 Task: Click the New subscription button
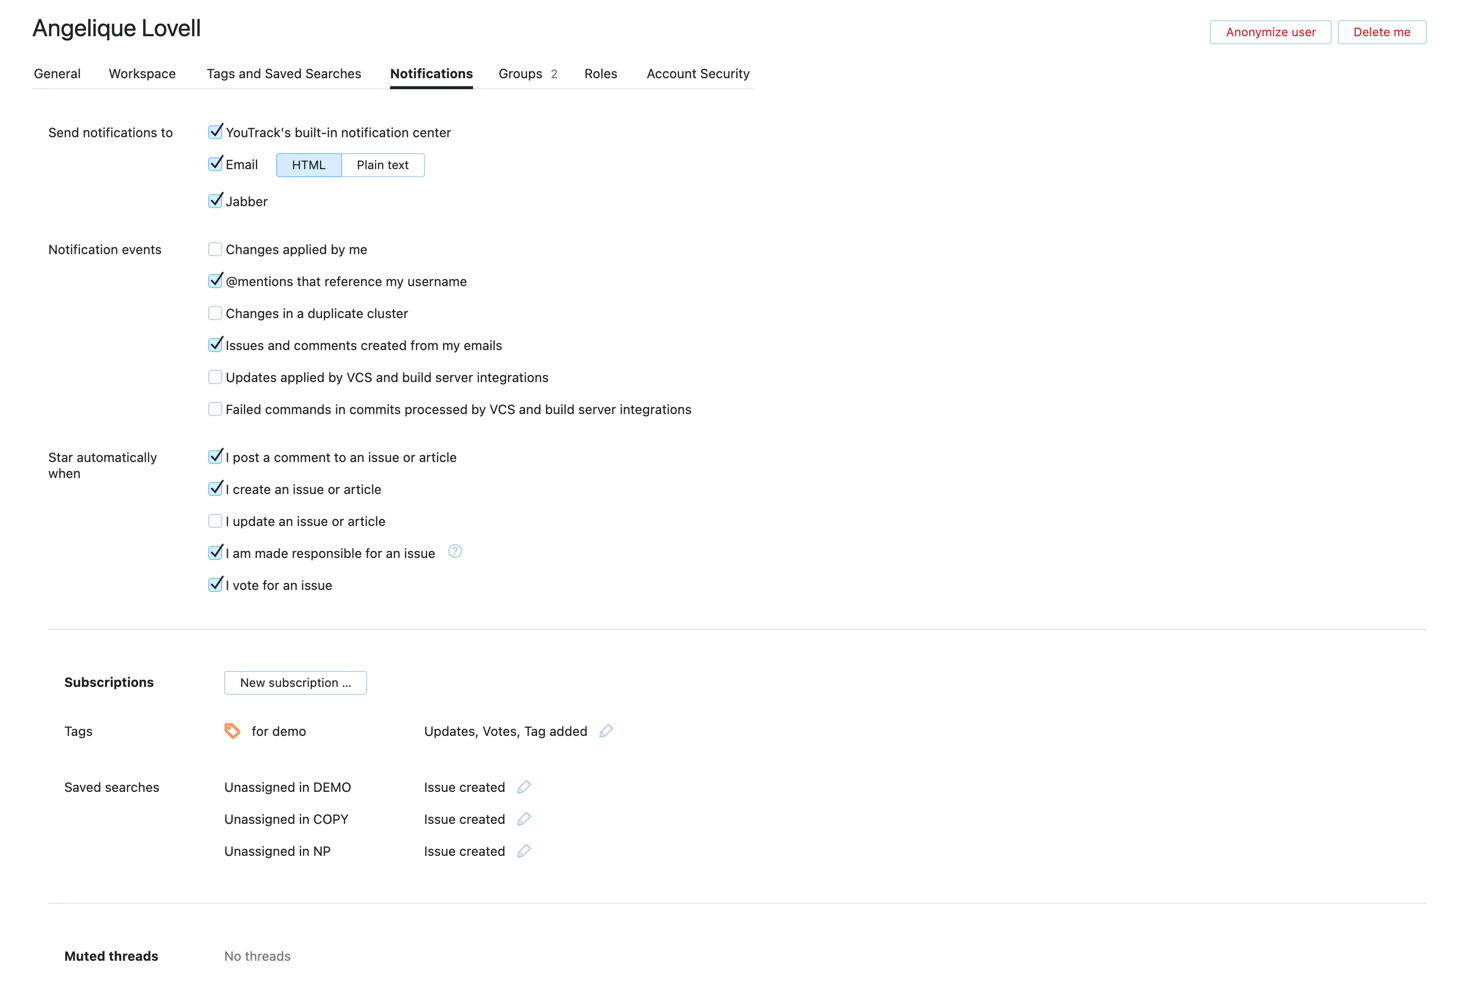click(295, 683)
